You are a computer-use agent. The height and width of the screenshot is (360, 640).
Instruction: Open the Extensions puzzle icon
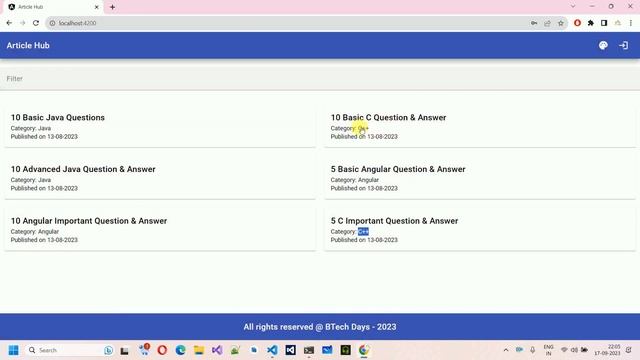tap(591, 23)
